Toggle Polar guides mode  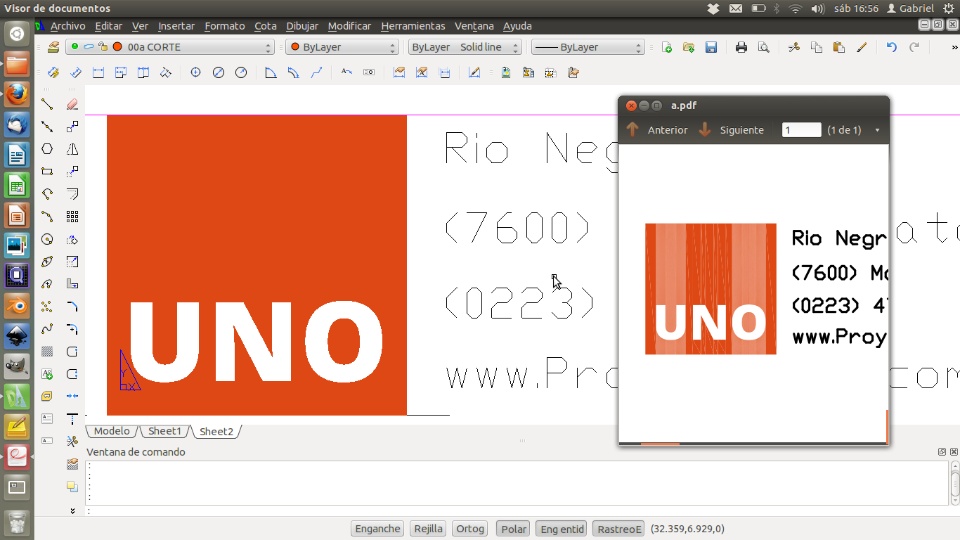tap(514, 528)
